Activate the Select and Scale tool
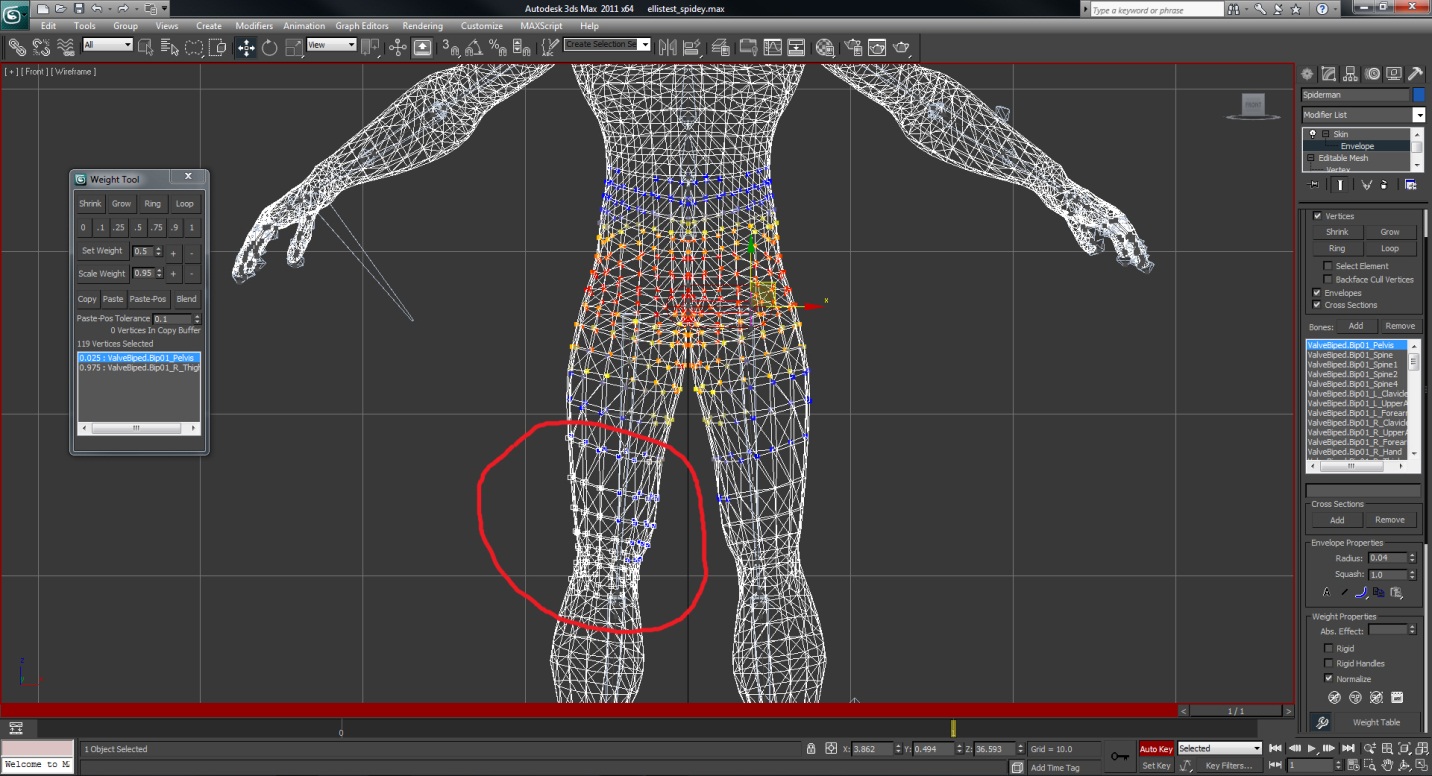The height and width of the screenshot is (776, 1432). (294, 46)
